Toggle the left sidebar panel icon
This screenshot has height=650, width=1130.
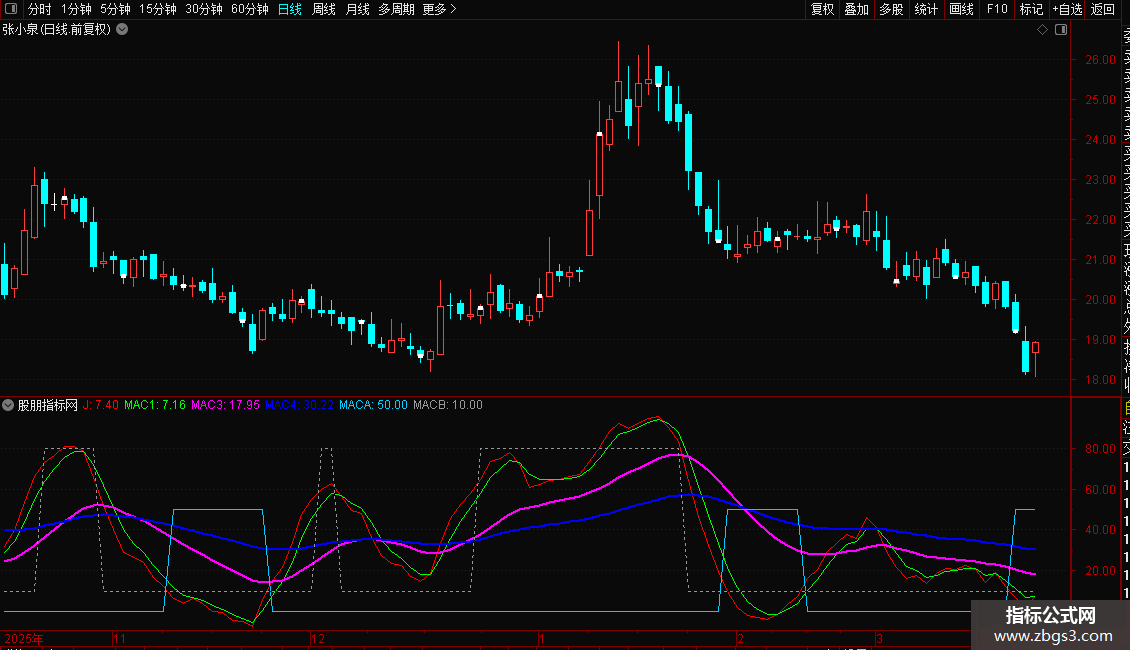click(x=10, y=9)
